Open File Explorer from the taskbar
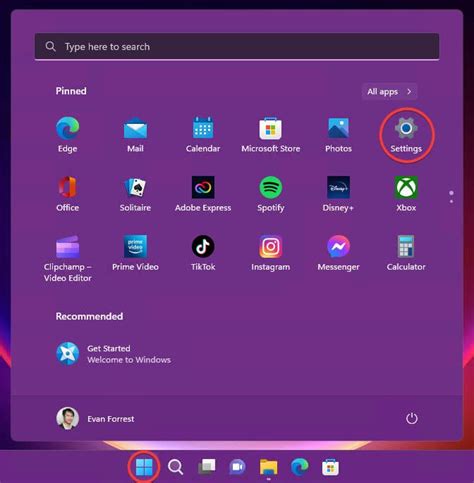The height and width of the screenshot is (483, 474). (x=269, y=467)
